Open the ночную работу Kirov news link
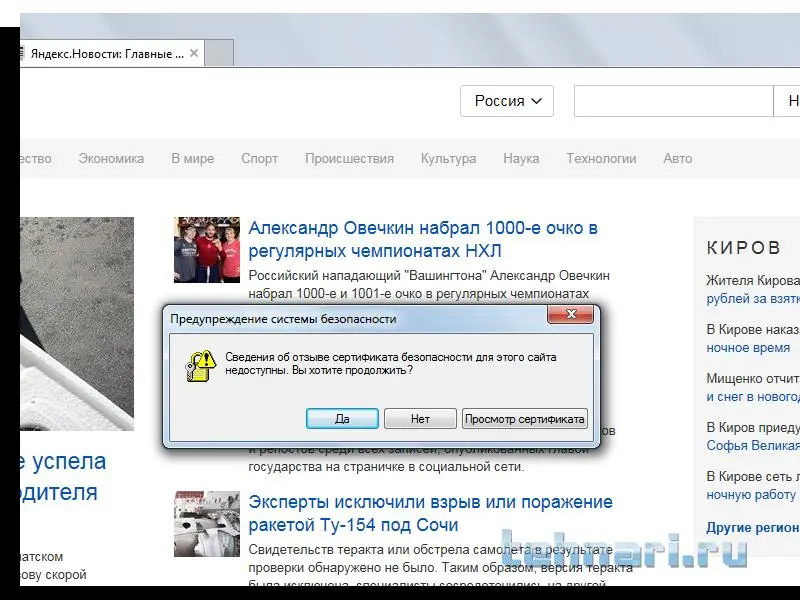800x600 pixels. 751,495
